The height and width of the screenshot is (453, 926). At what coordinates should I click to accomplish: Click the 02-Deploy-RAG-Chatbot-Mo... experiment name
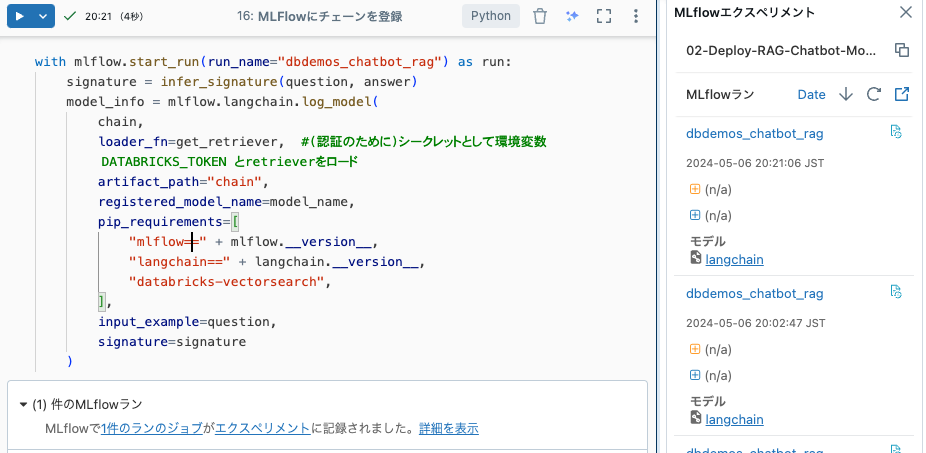tap(781, 51)
